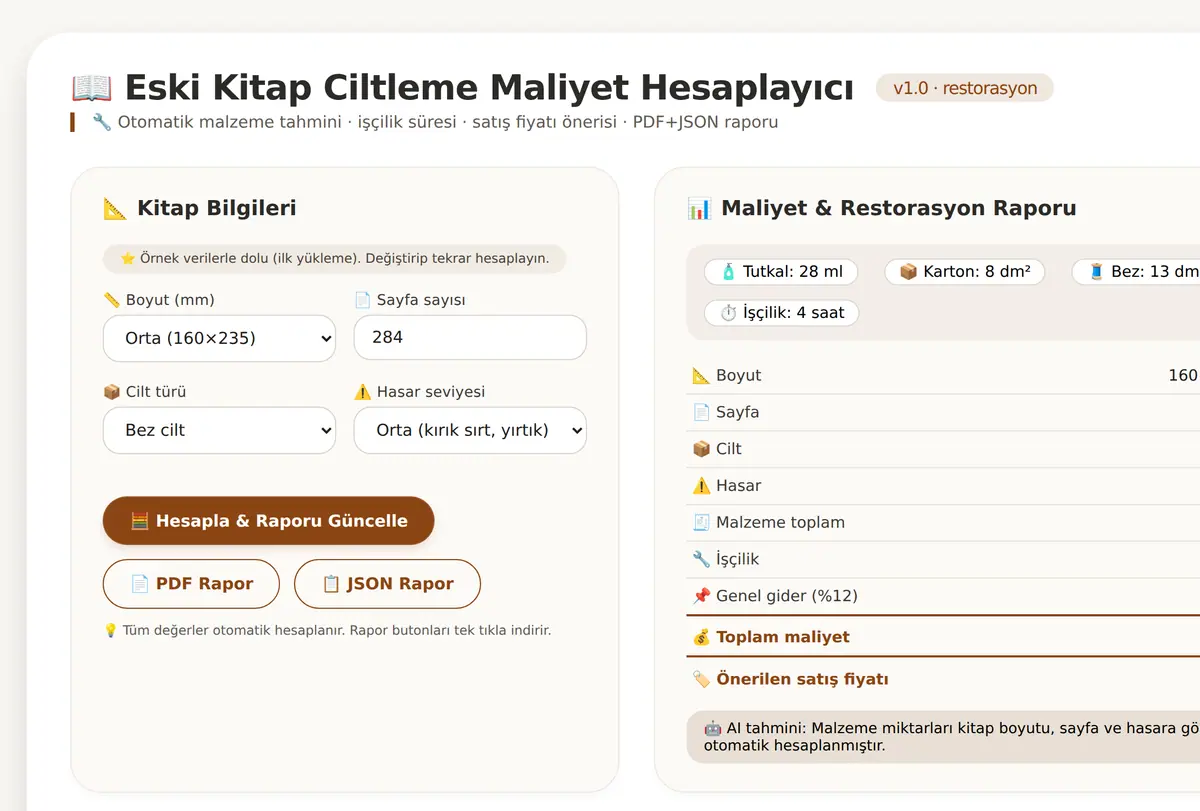Click the page icon in Sayfa report row

(x=701, y=412)
